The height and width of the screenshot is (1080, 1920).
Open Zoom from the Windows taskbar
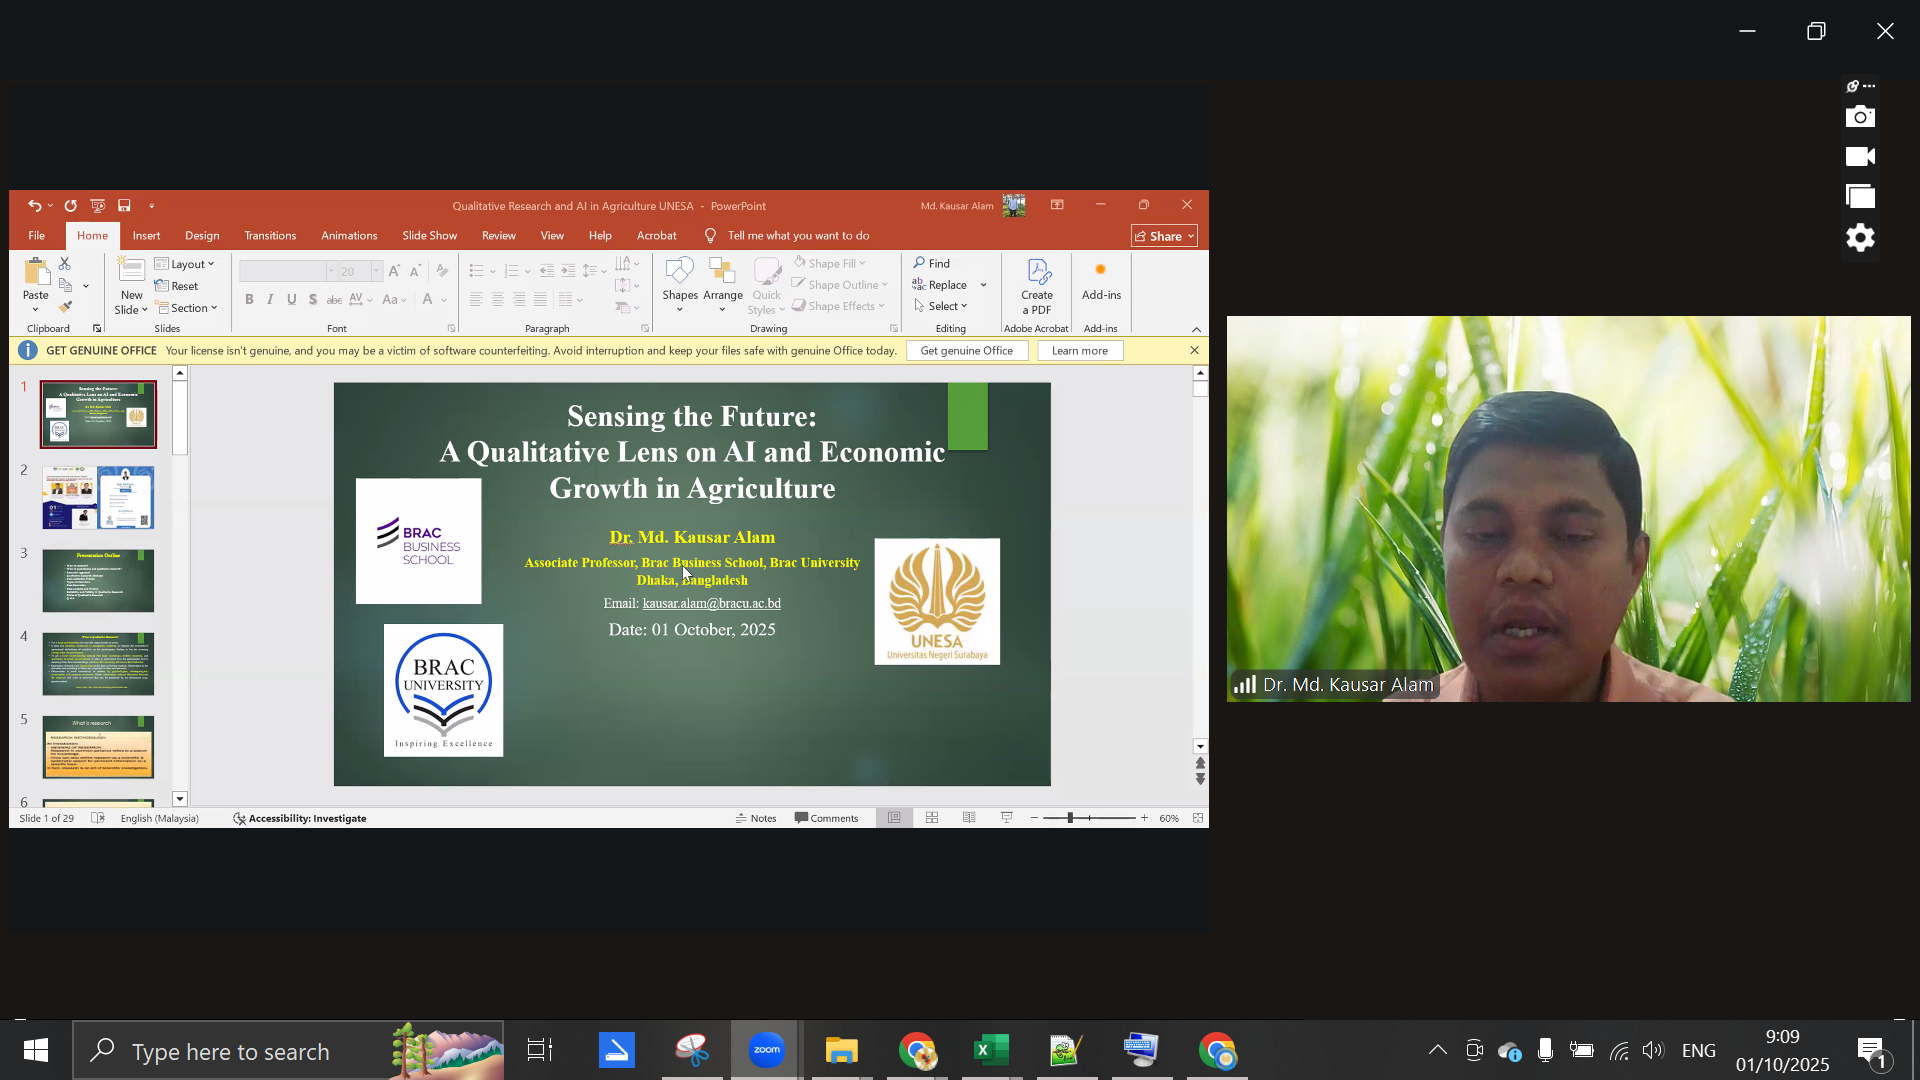(766, 1050)
